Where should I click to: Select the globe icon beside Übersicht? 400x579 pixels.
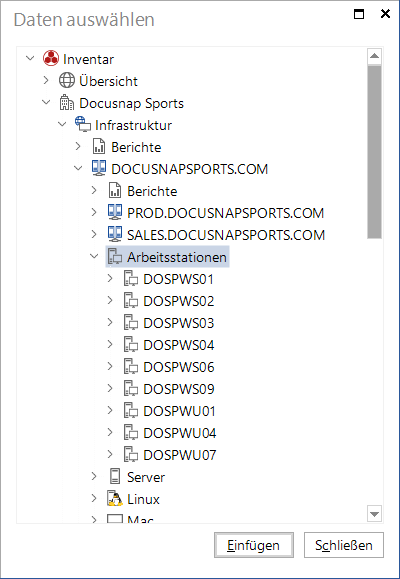coord(67,80)
